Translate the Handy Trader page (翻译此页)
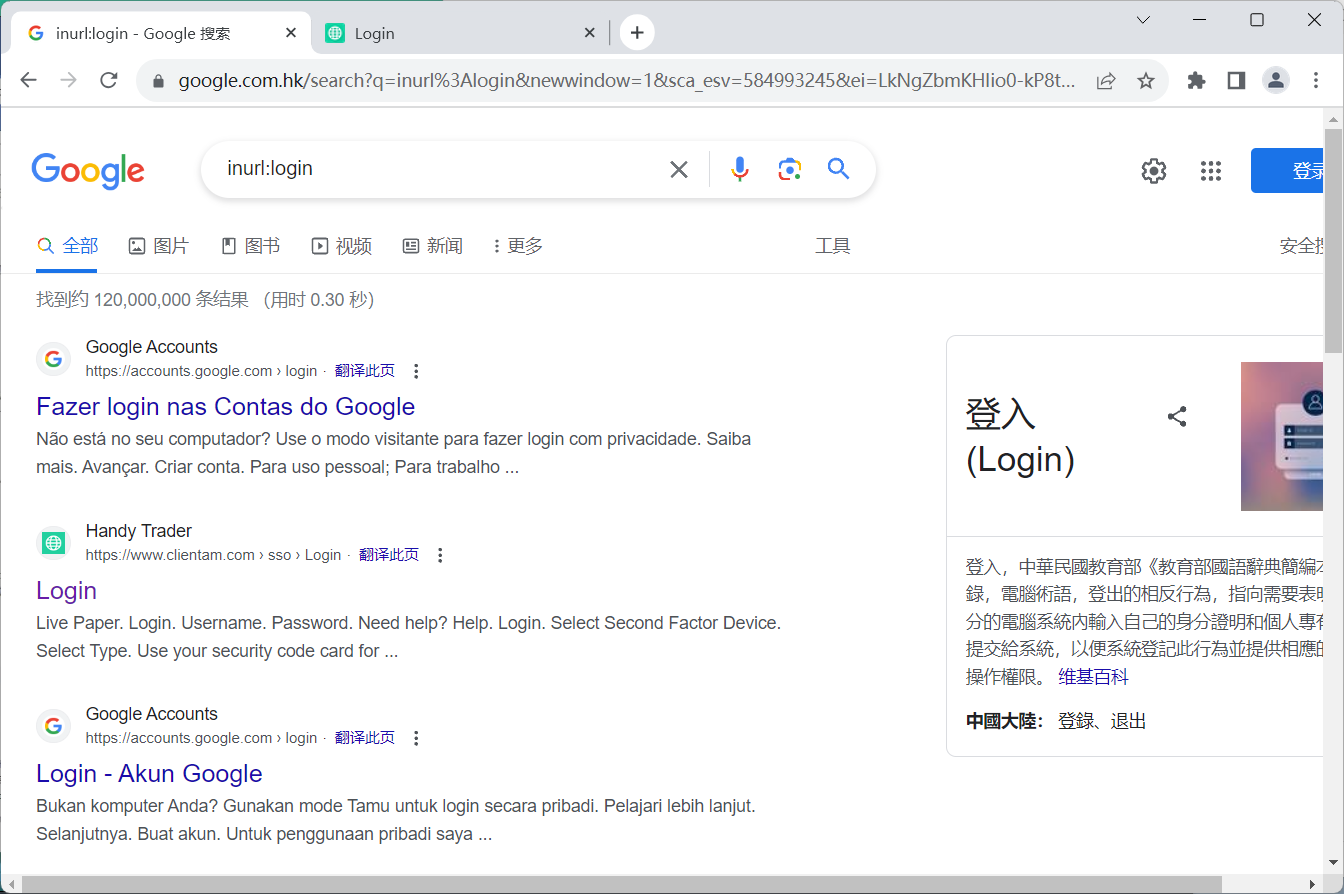The width and height of the screenshot is (1344, 894). point(389,555)
